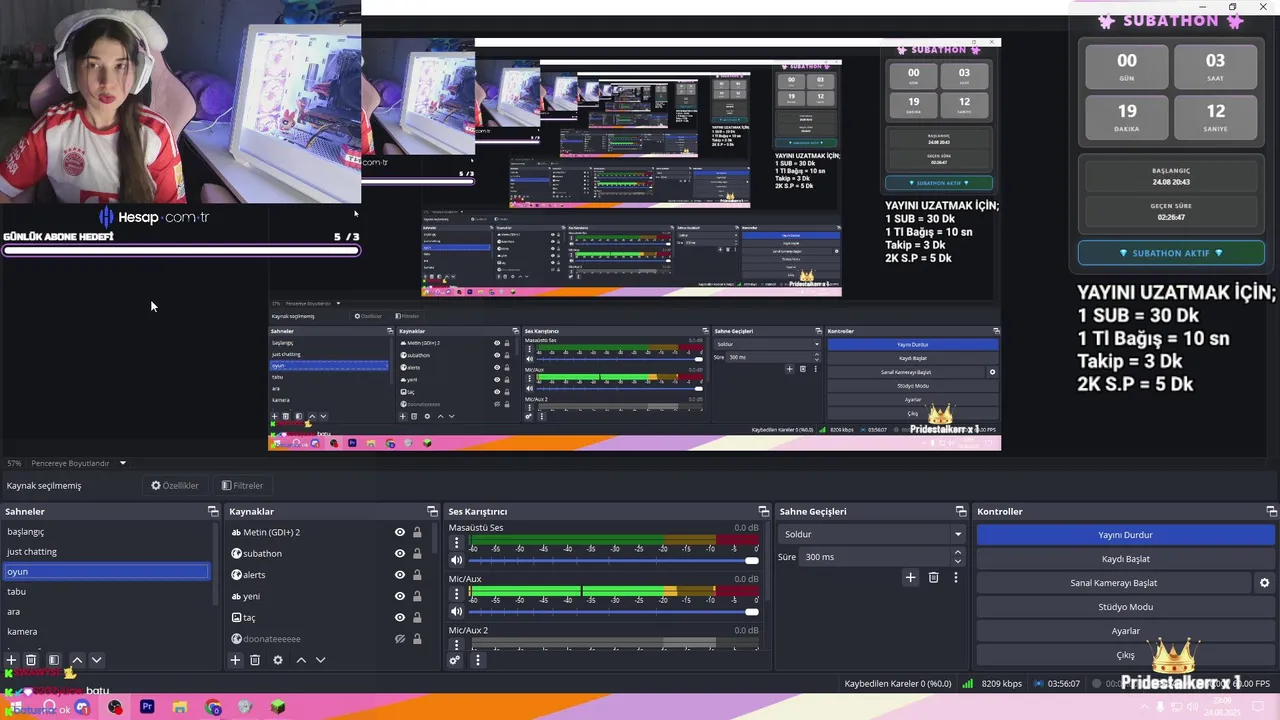Increase transition duration with up arrow
This screenshot has width=1280, height=720.
coord(958,552)
